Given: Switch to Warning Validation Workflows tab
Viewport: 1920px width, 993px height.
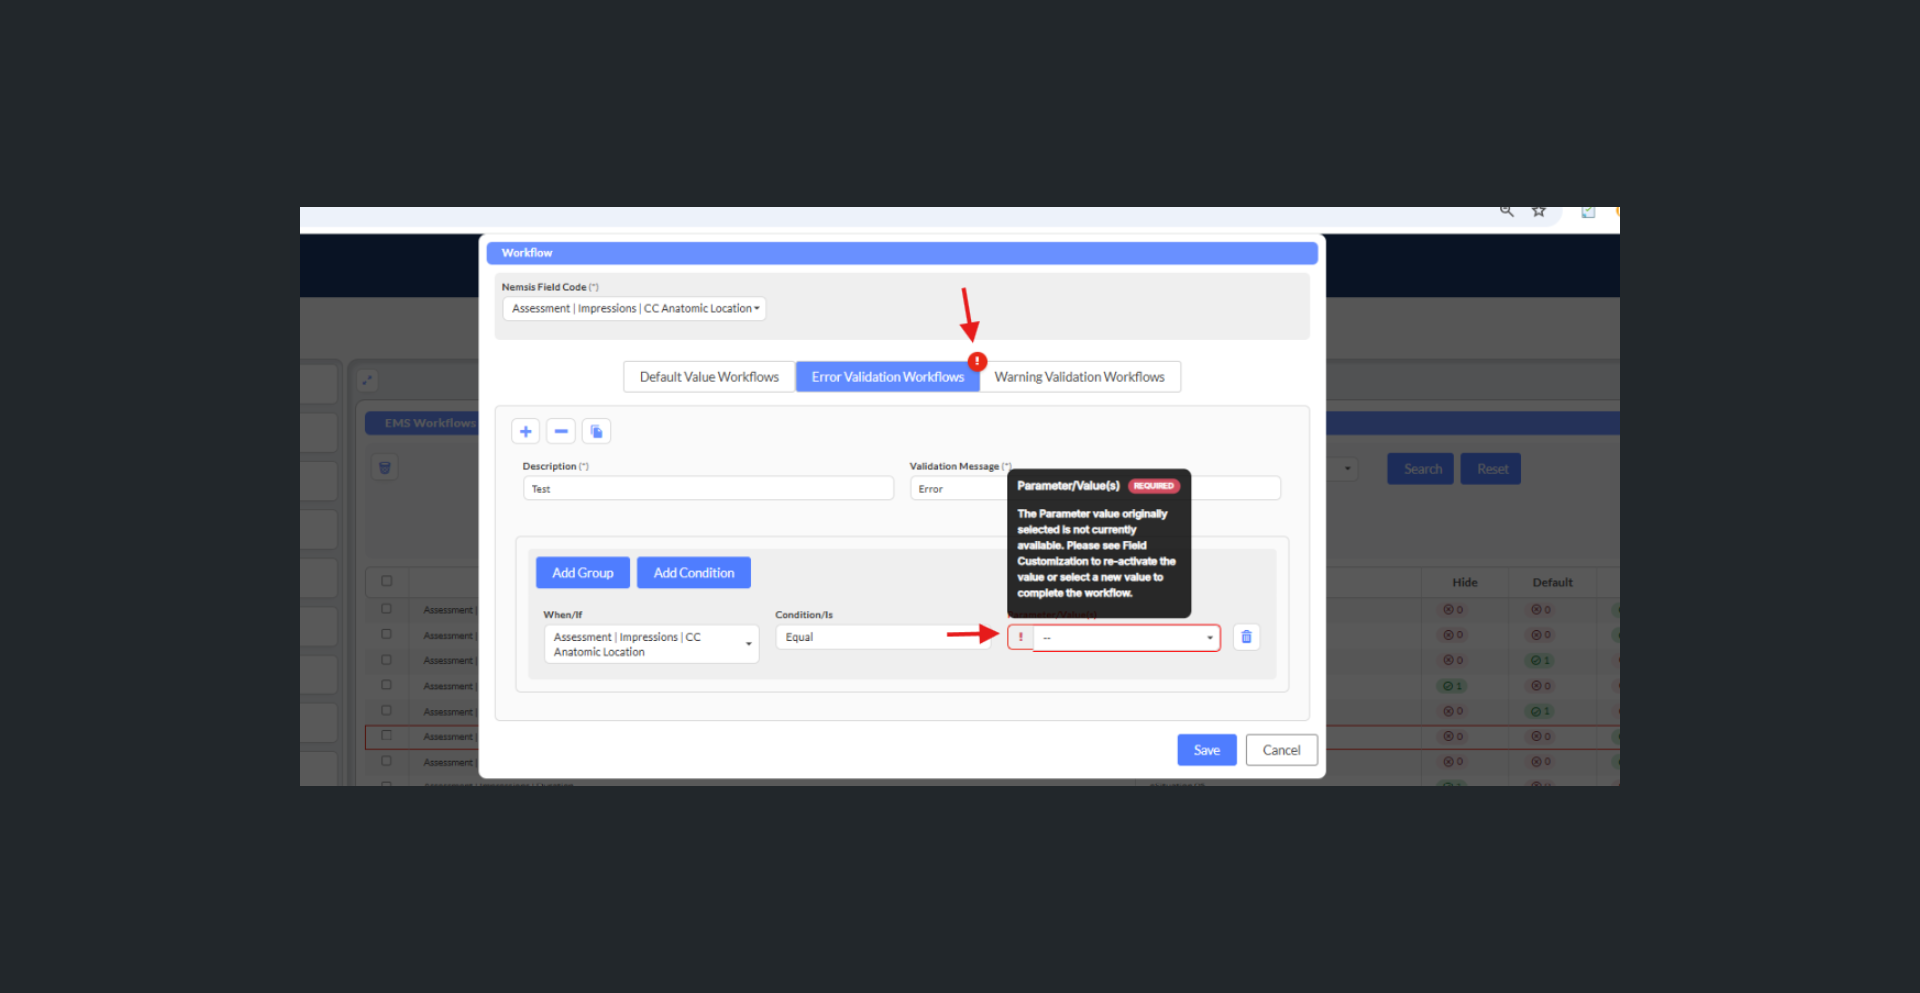Looking at the screenshot, I should point(1079,377).
